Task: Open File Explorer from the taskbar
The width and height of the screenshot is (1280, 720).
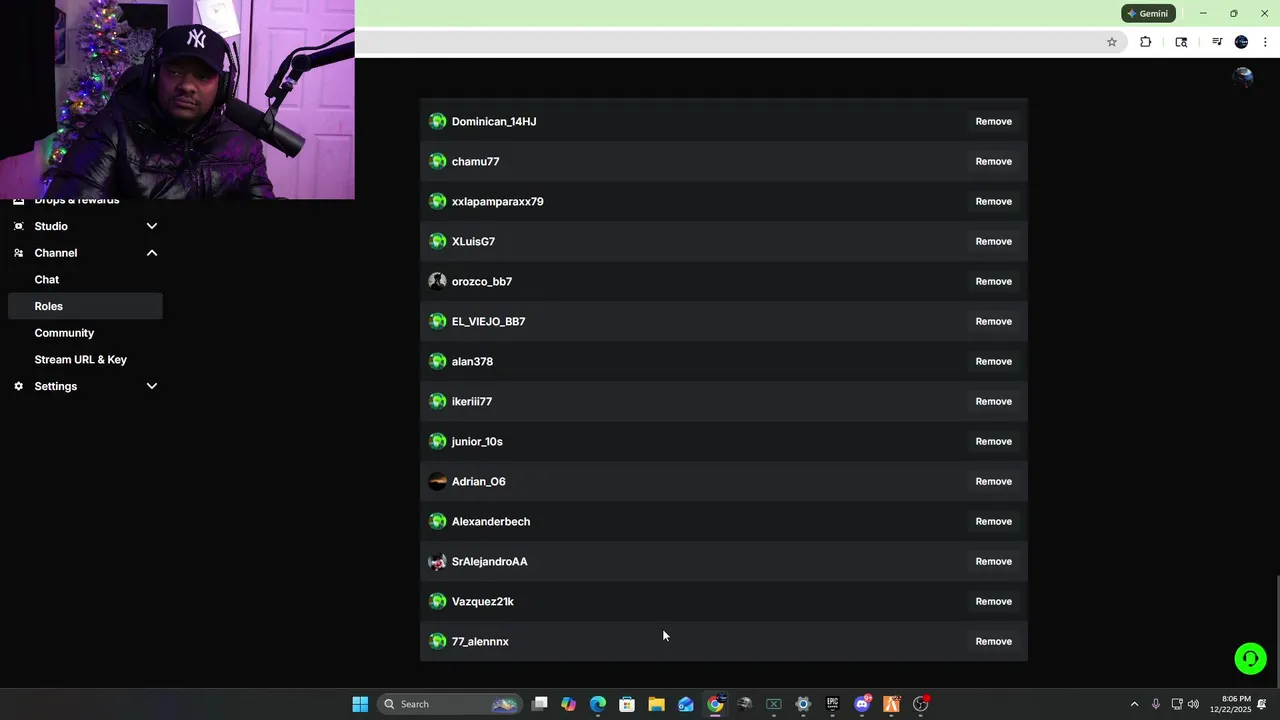Action: [656, 704]
